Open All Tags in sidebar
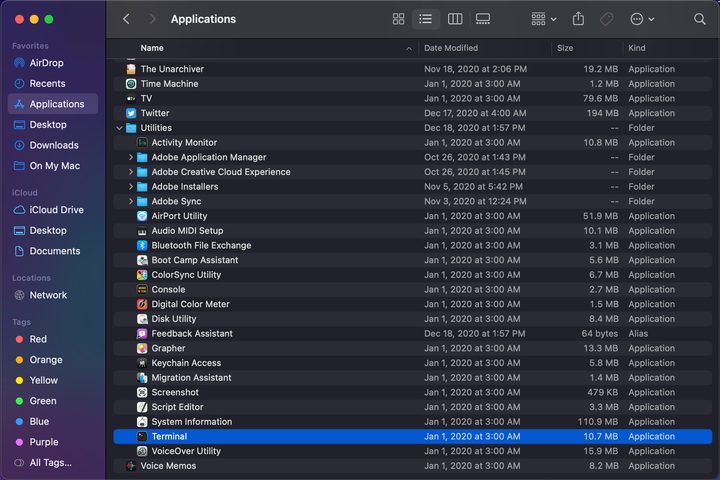 (x=53, y=463)
